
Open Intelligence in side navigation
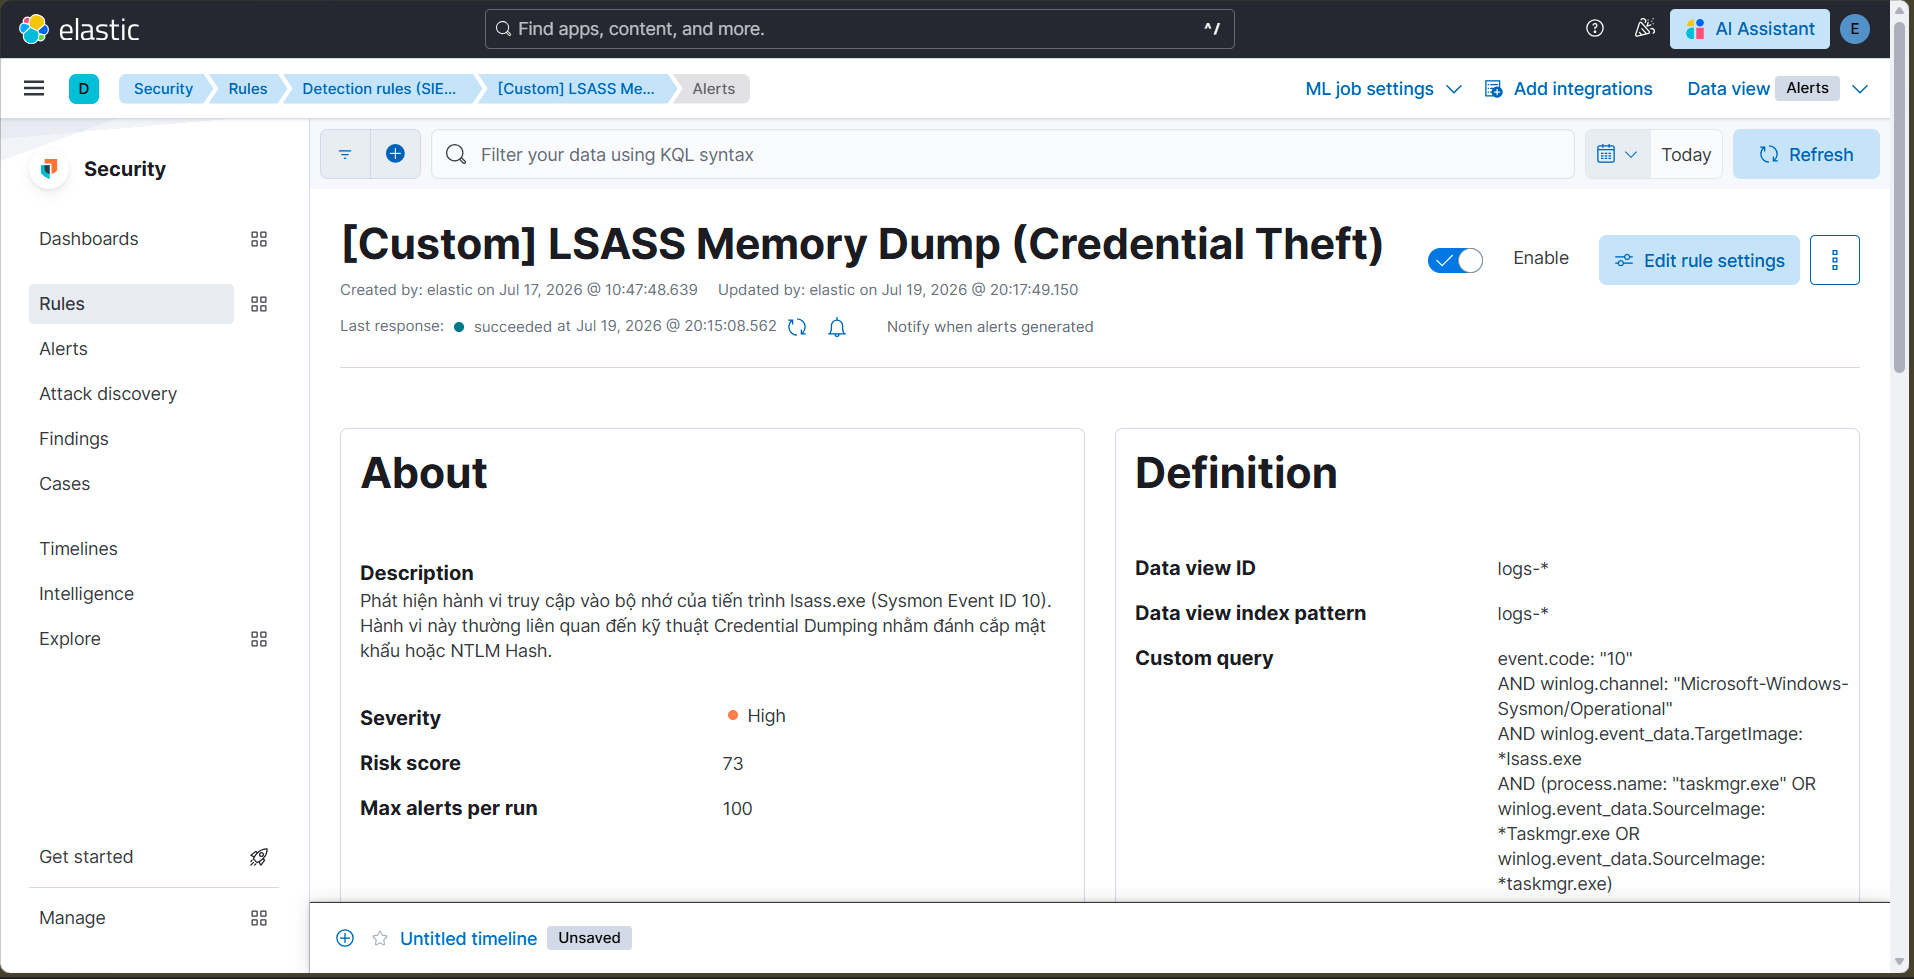click(86, 594)
